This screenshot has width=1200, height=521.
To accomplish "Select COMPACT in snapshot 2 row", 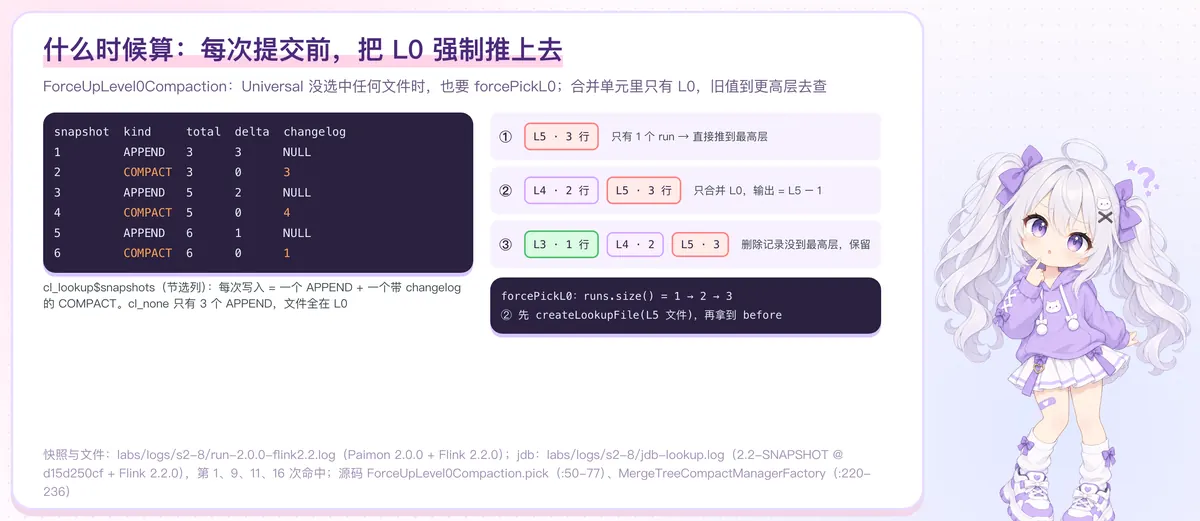I will click(148, 172).
